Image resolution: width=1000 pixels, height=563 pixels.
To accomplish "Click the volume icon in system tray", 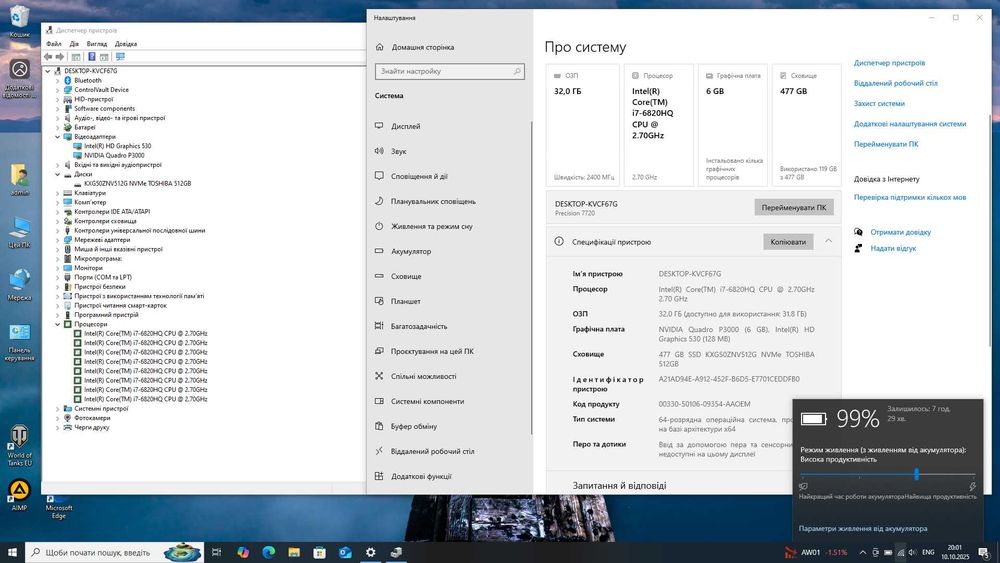I will (912, 552).
